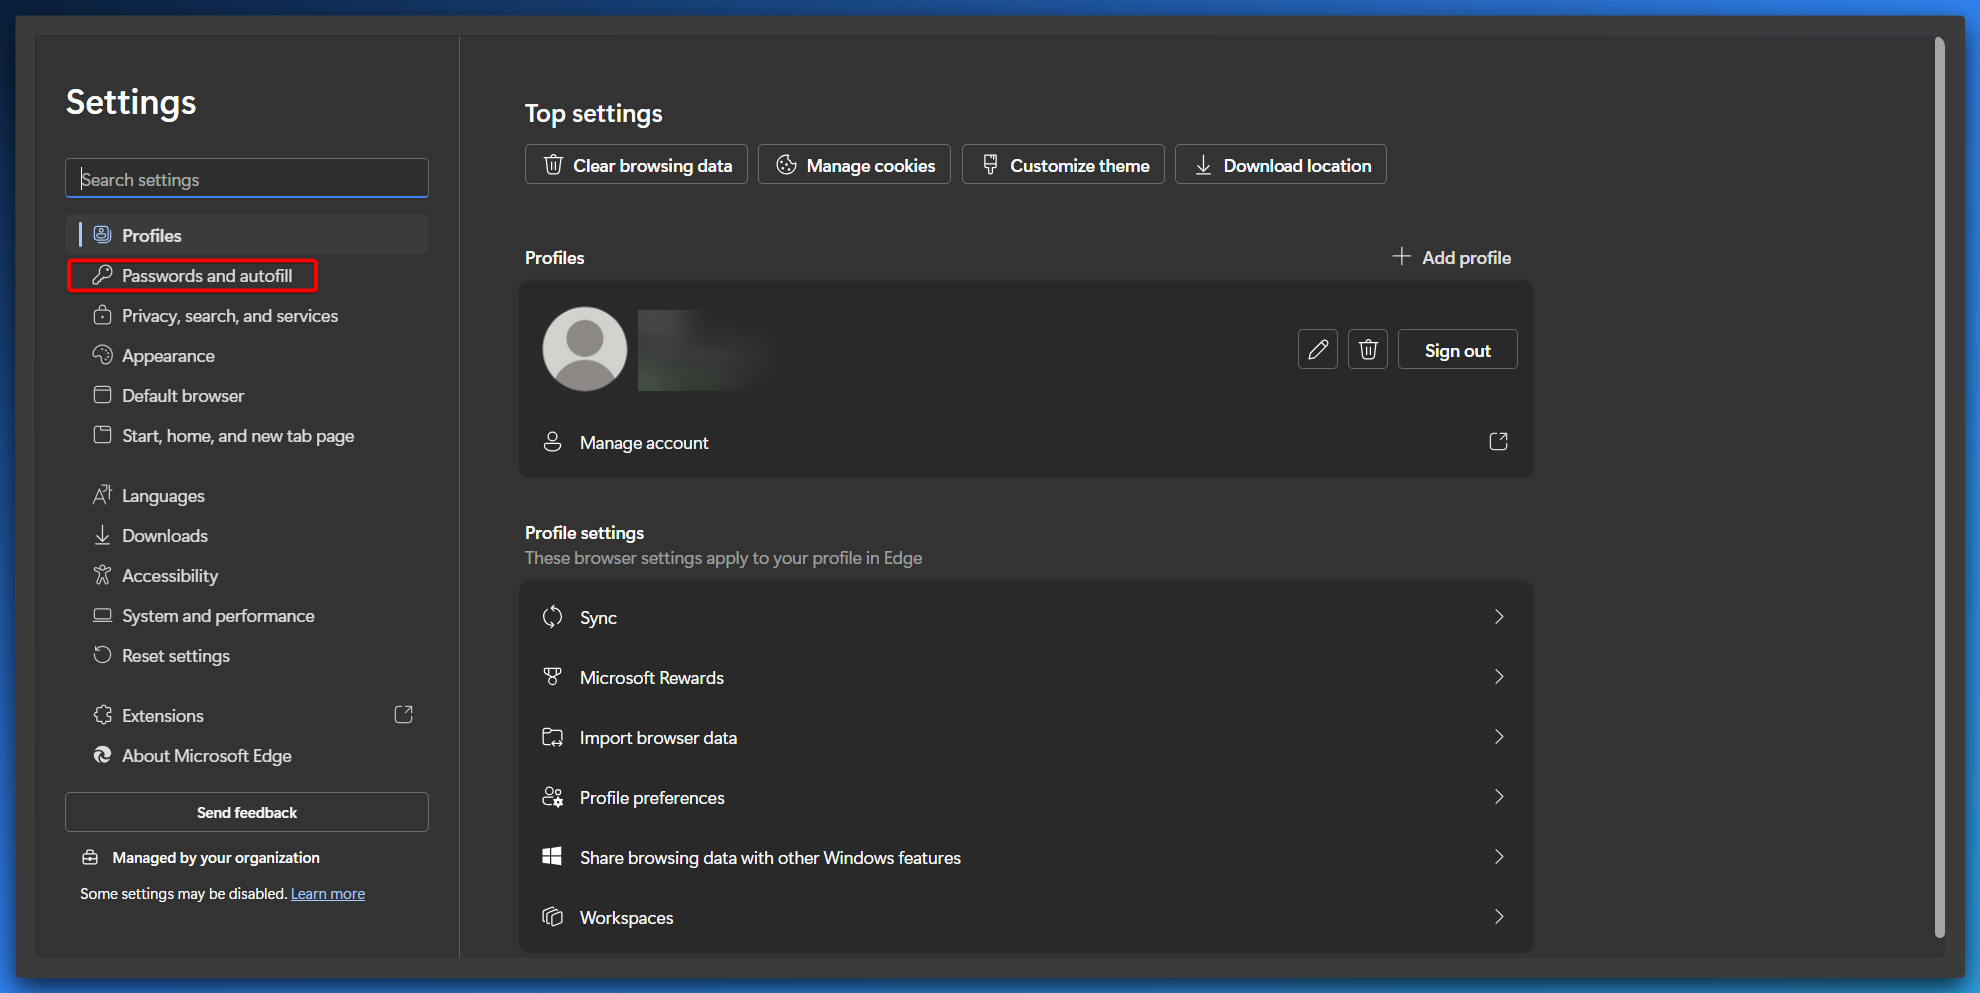1980x993 pixels.
Task: Click the Import browser data icon
Action: pos(552,737)
